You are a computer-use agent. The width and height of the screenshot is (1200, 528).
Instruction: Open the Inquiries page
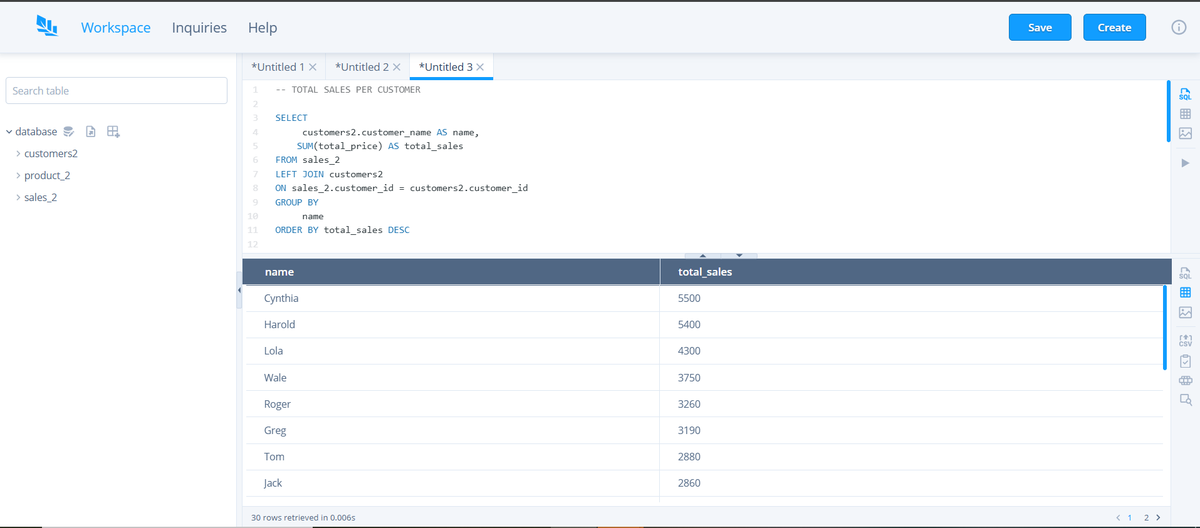[x=199, y=28]
